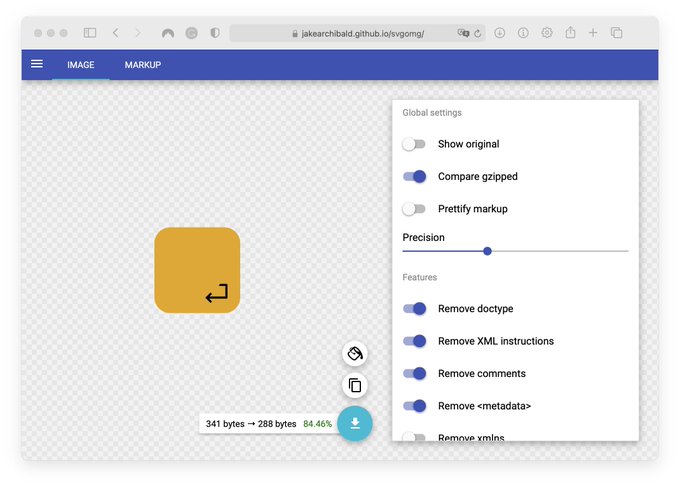The height and width of the screenshot is (487, 680).
Task: Toggle Remove xmlns switch
Action: (414, 437)
